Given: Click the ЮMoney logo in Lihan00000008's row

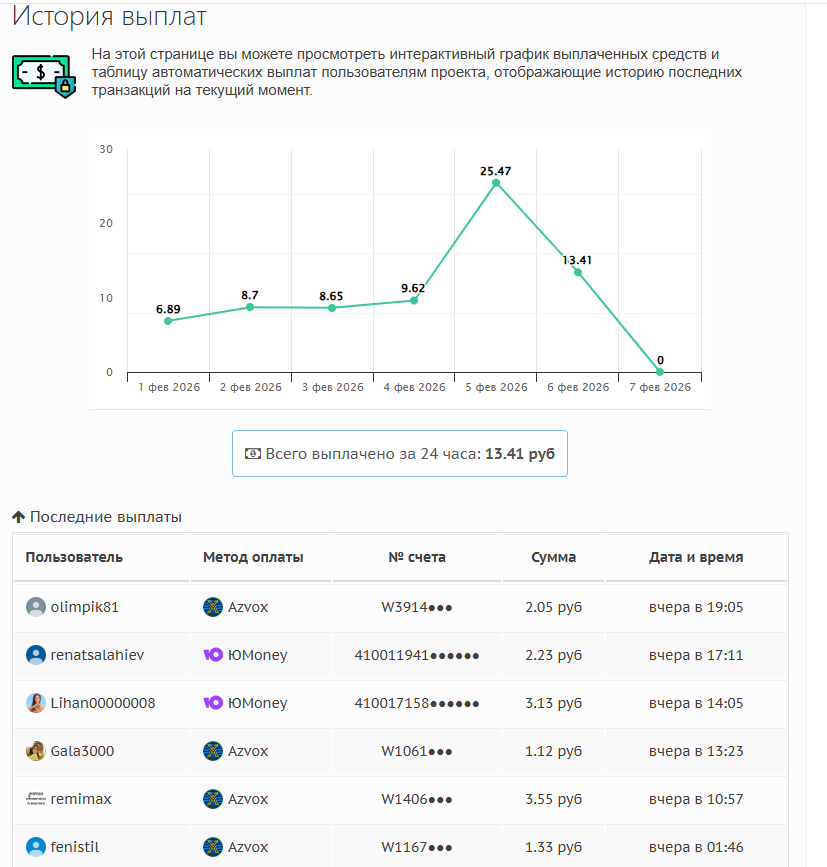Looking at the screenshot, I should tap(213, 703).
